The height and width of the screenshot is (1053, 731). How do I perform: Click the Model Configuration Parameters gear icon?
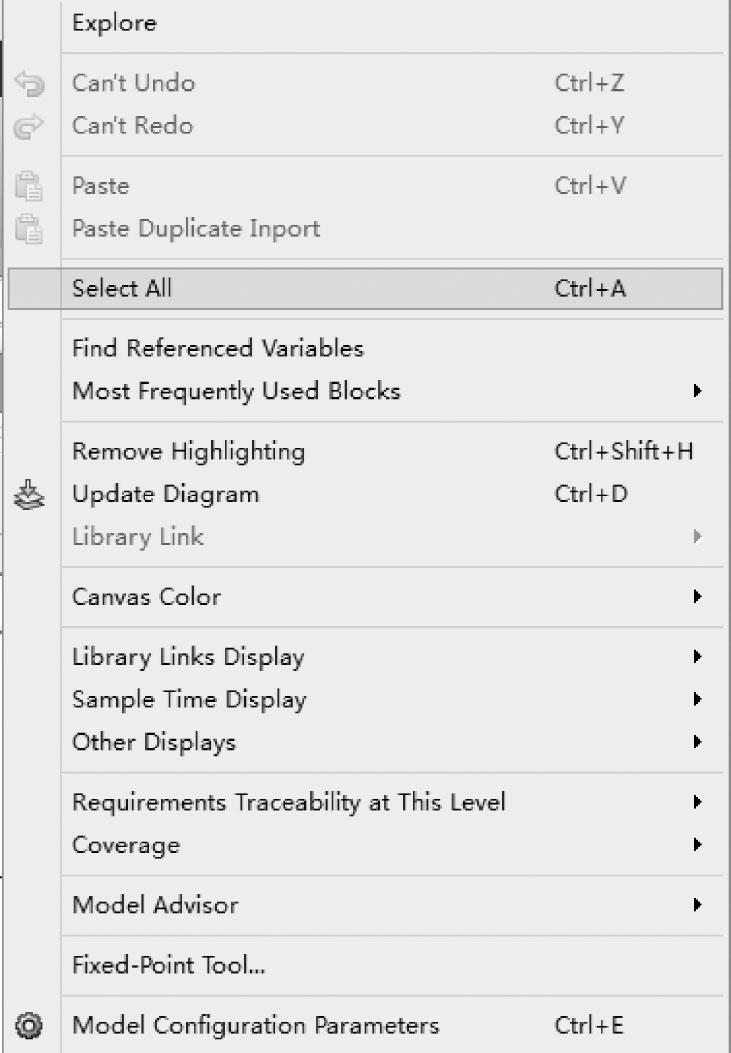click(29, 1025)
